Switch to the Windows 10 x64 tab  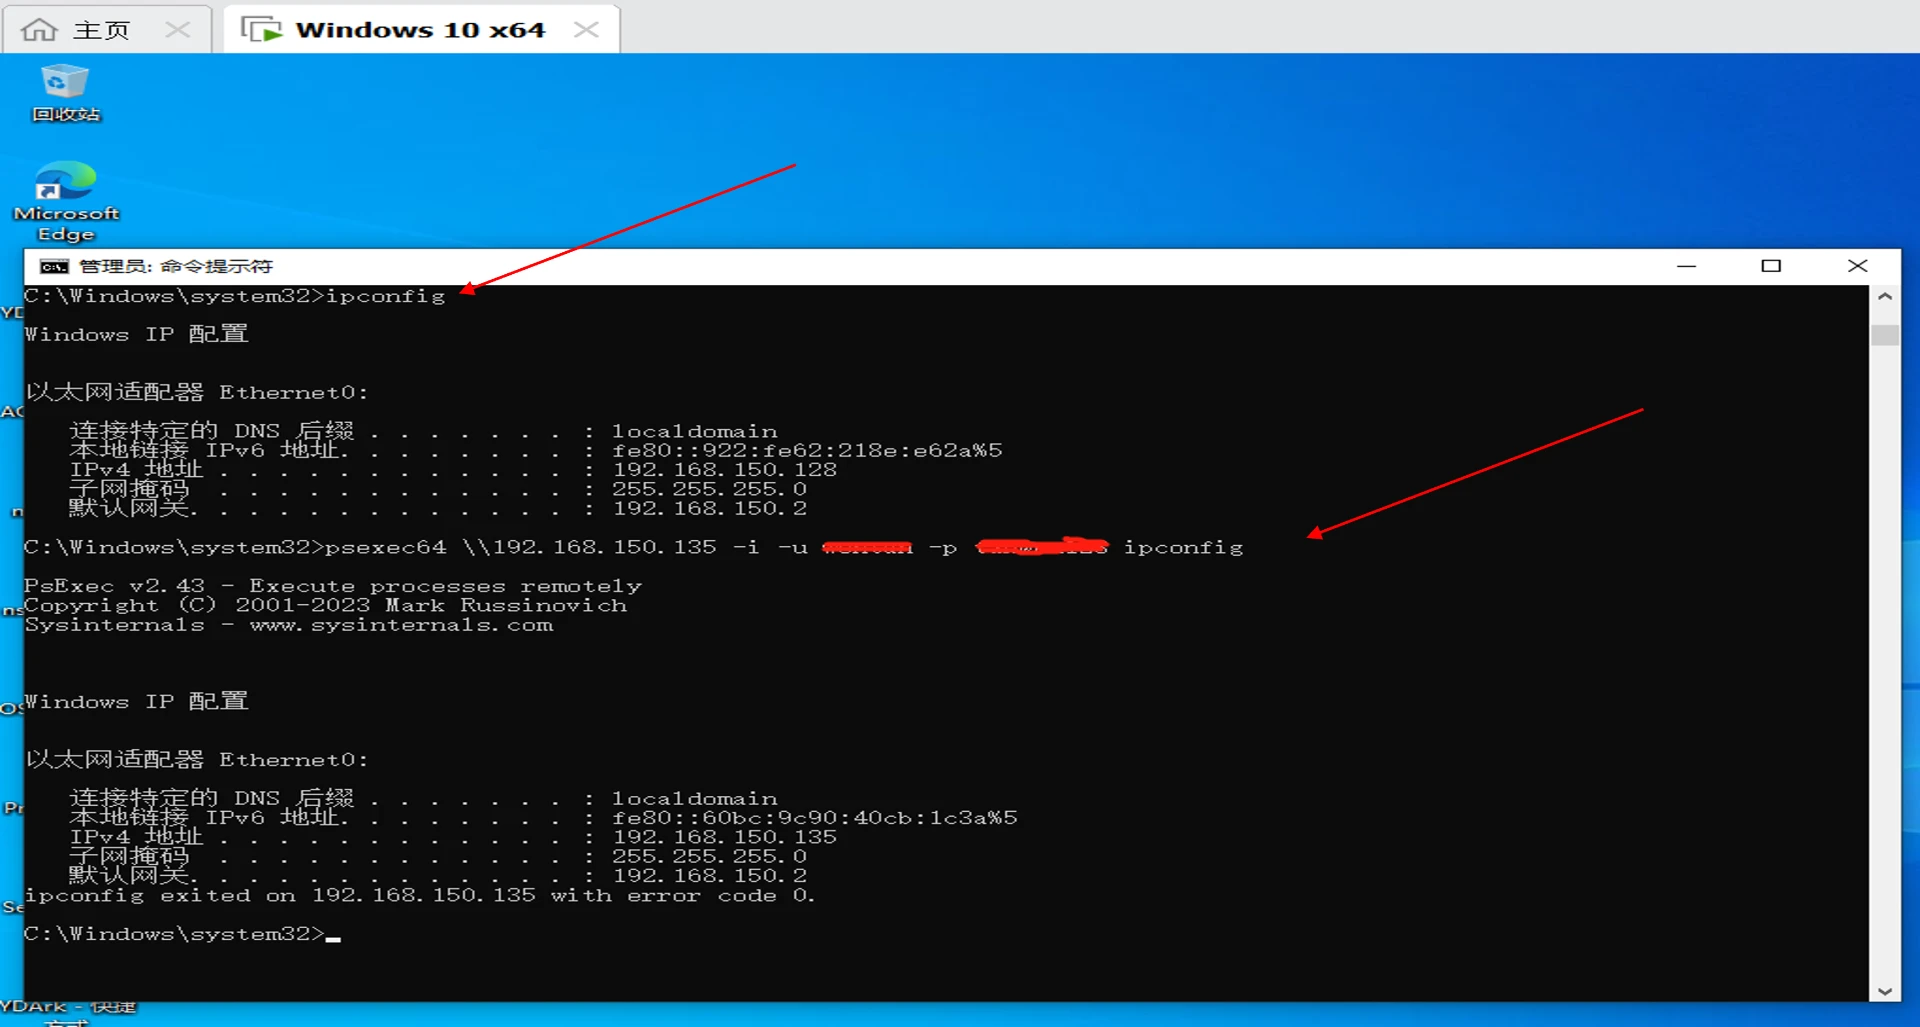pos(420,29)
